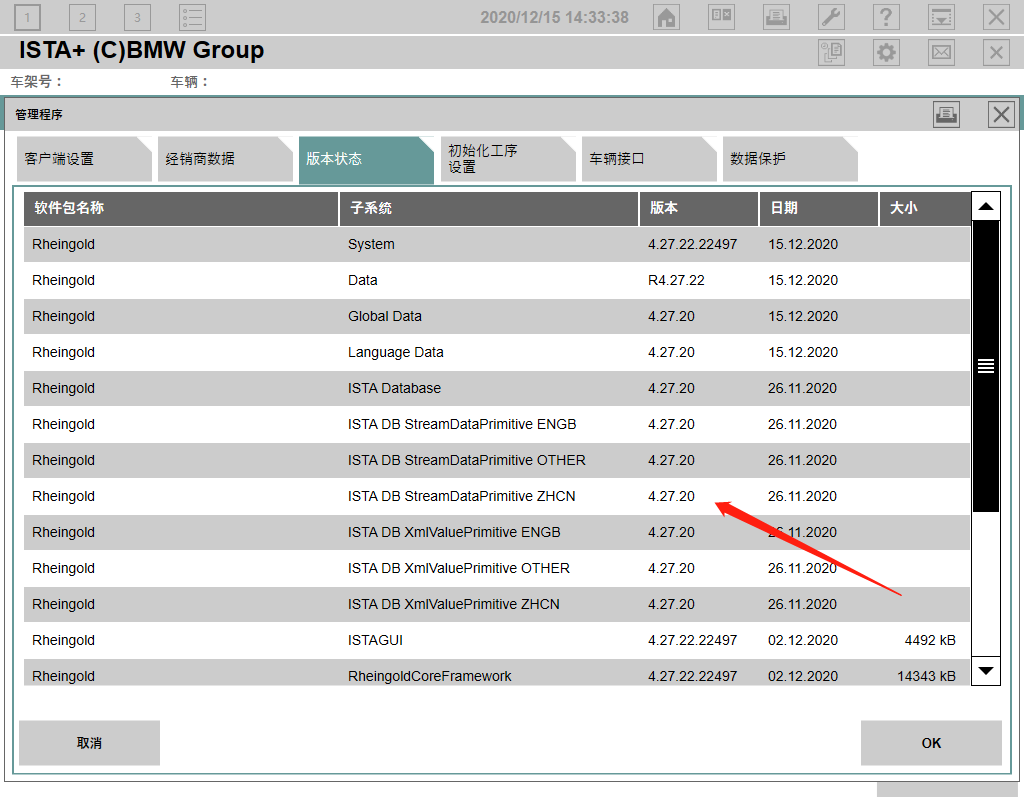
Task: Click the minimize-to-tray window icon
Action: [941, 17]
